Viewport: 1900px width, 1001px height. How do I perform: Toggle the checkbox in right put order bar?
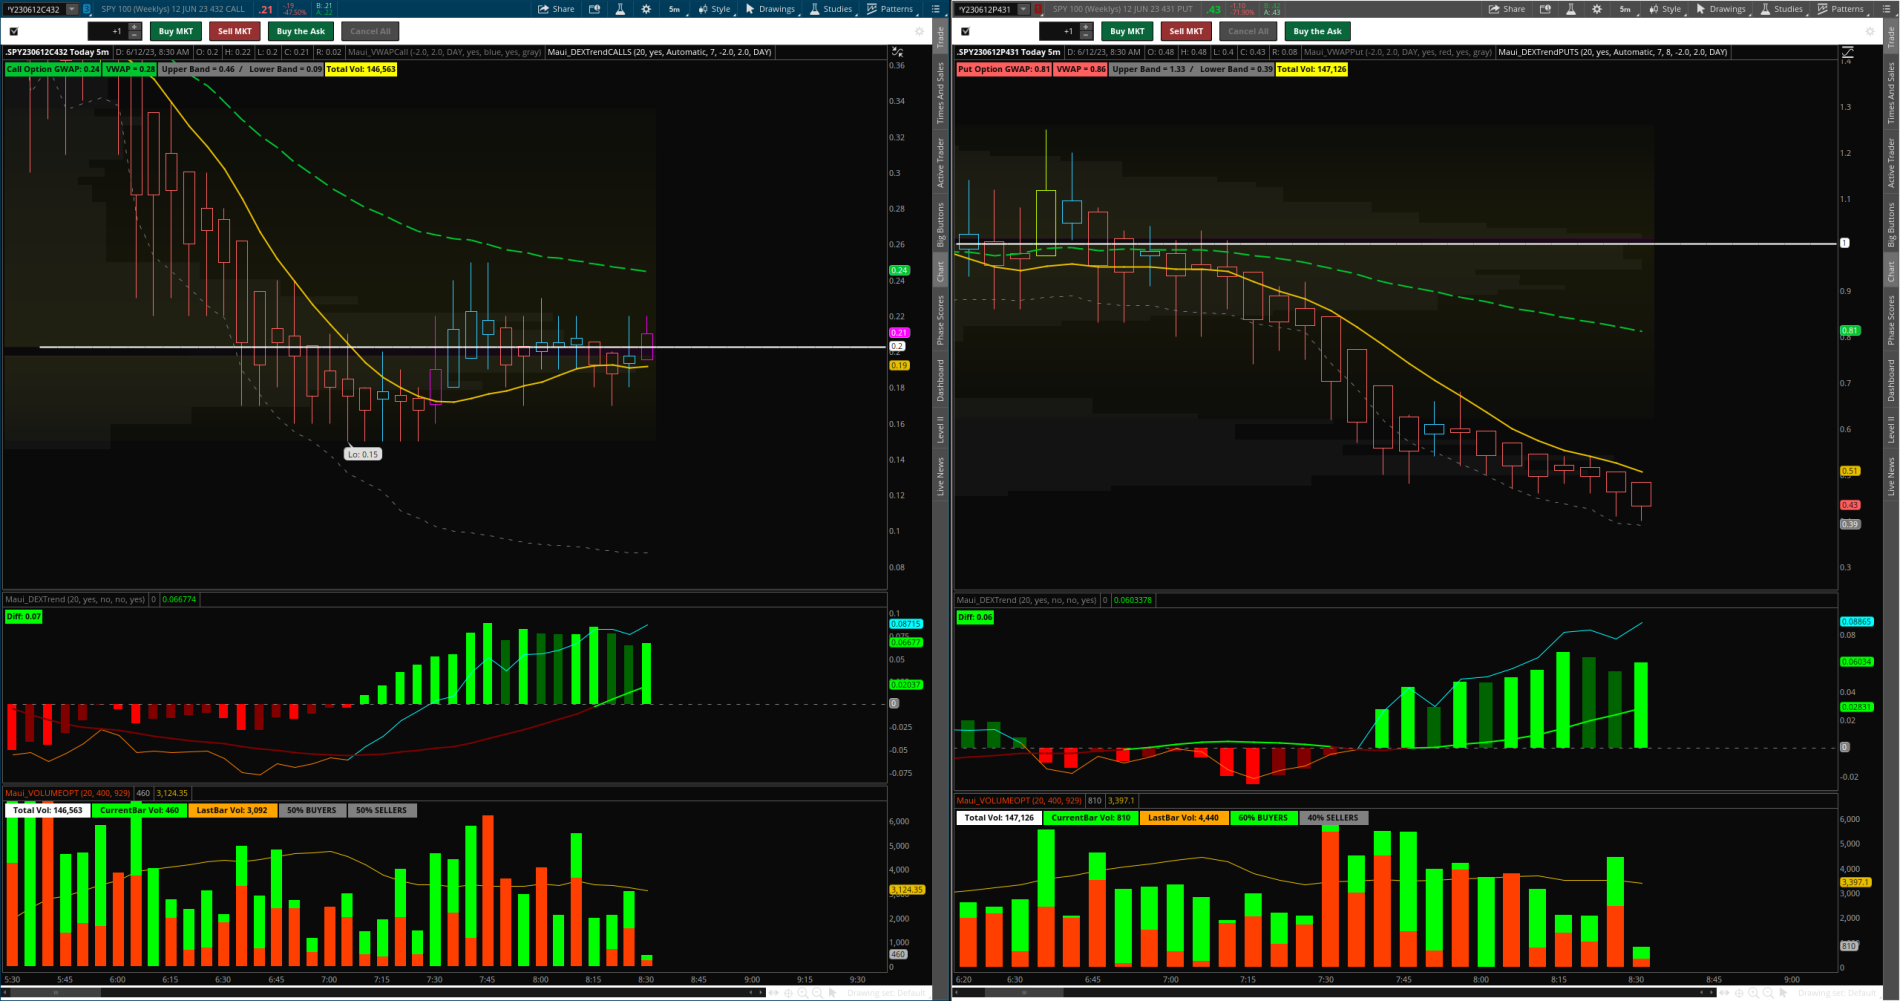965,31
